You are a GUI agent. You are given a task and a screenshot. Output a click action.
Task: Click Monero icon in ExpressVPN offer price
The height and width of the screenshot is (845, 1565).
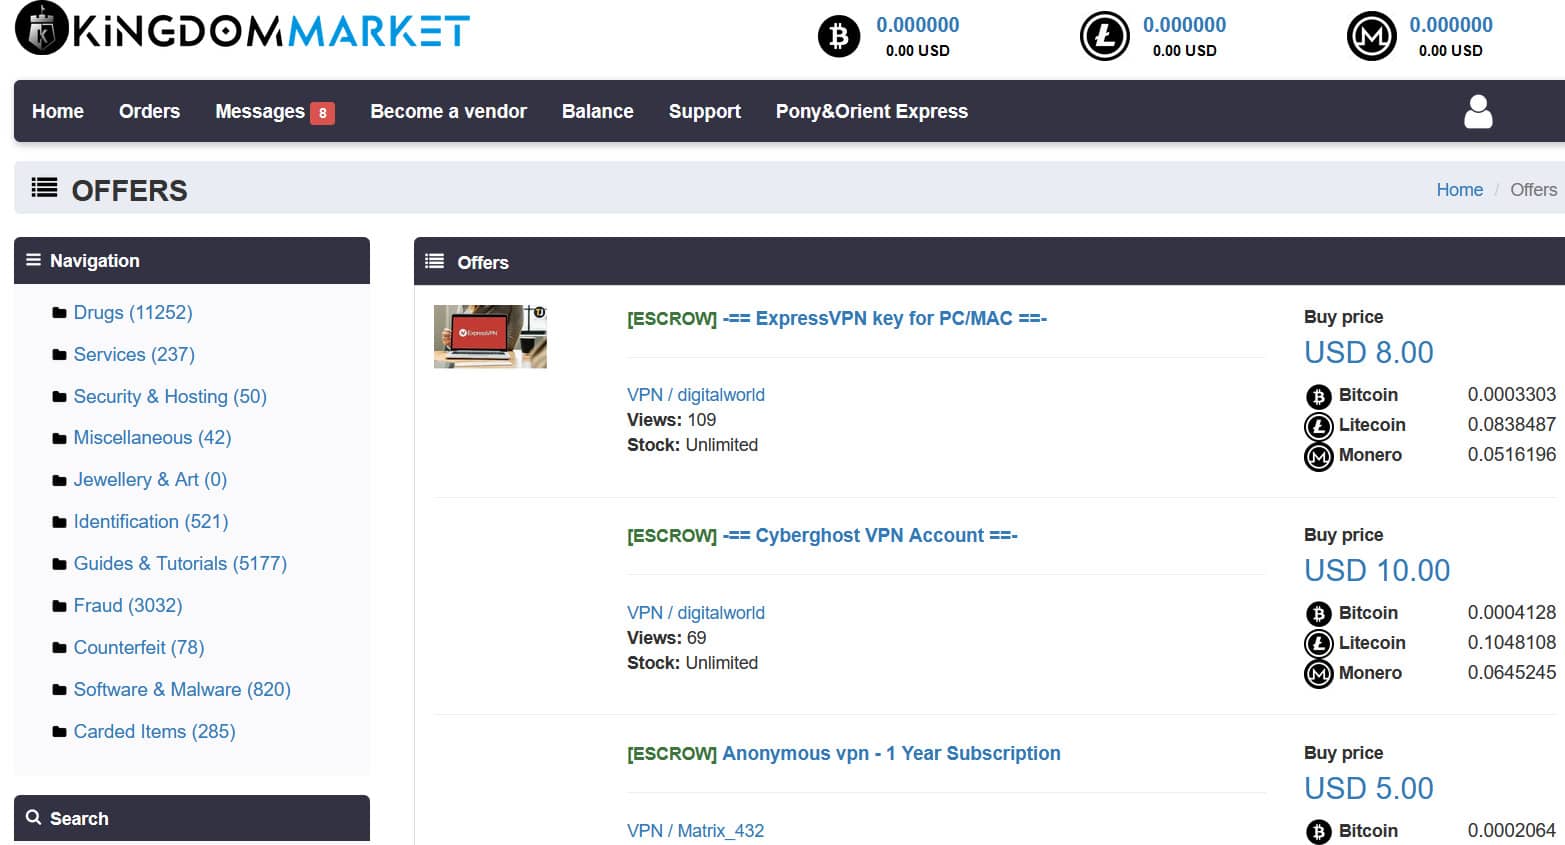[x=1318, y=457]
